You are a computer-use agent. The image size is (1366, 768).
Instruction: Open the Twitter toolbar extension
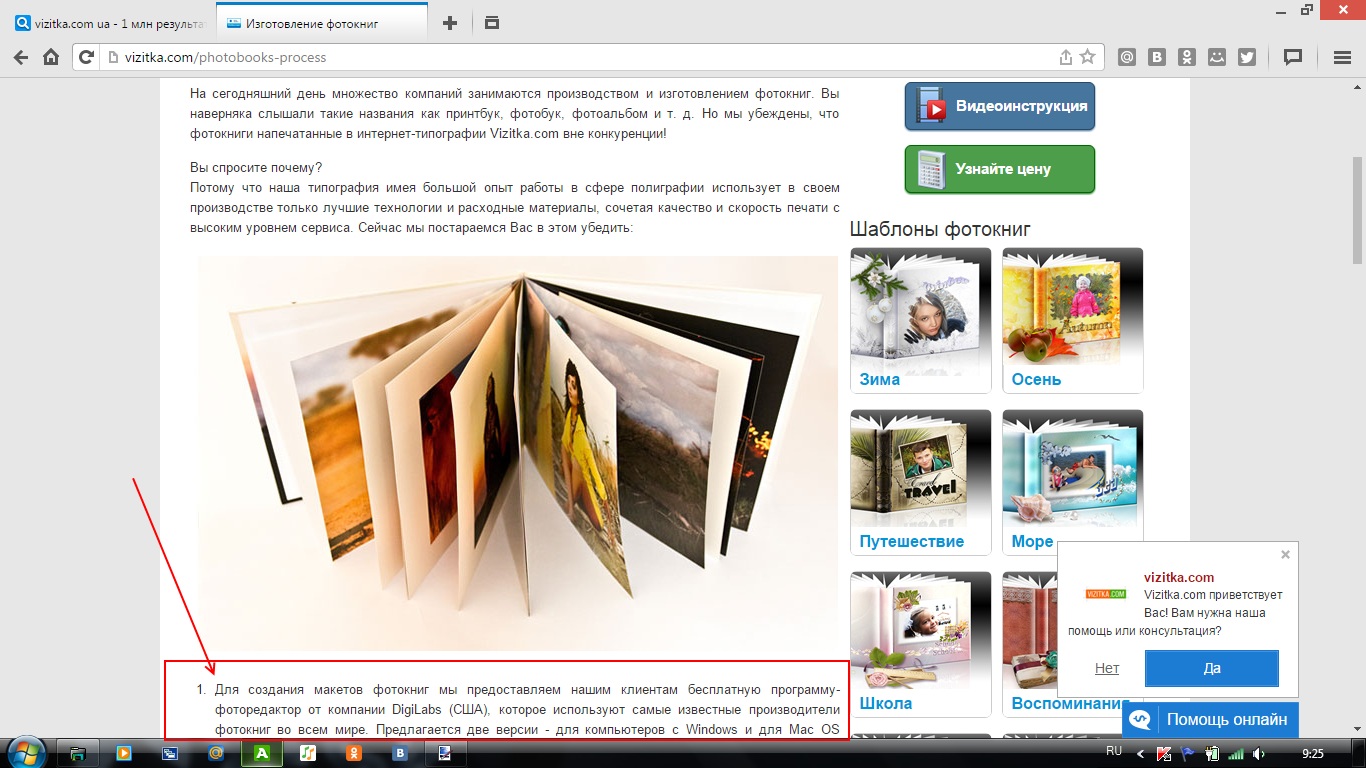(1246, 58)
